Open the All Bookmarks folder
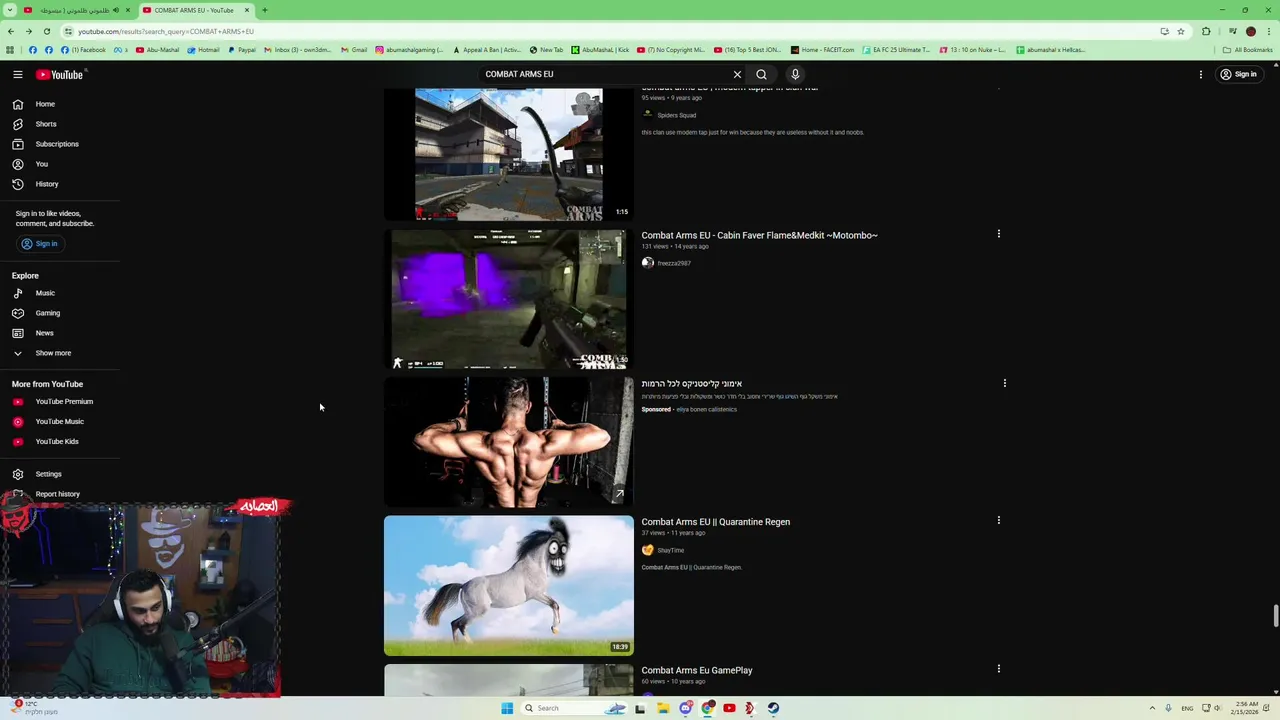This screenshot has height=720, width=1280. (x=1247, y=50)
